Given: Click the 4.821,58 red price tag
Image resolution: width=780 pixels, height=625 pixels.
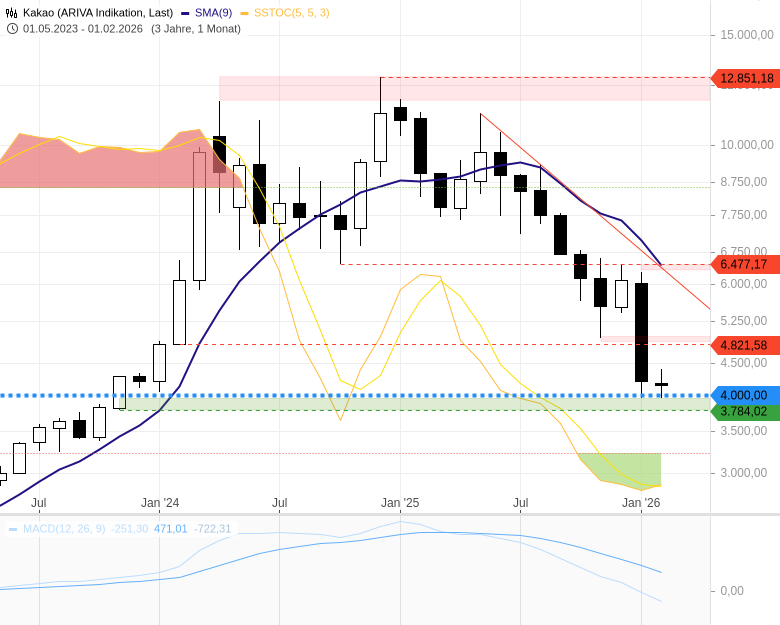Looking at the screenshot, I should (745, 345).
